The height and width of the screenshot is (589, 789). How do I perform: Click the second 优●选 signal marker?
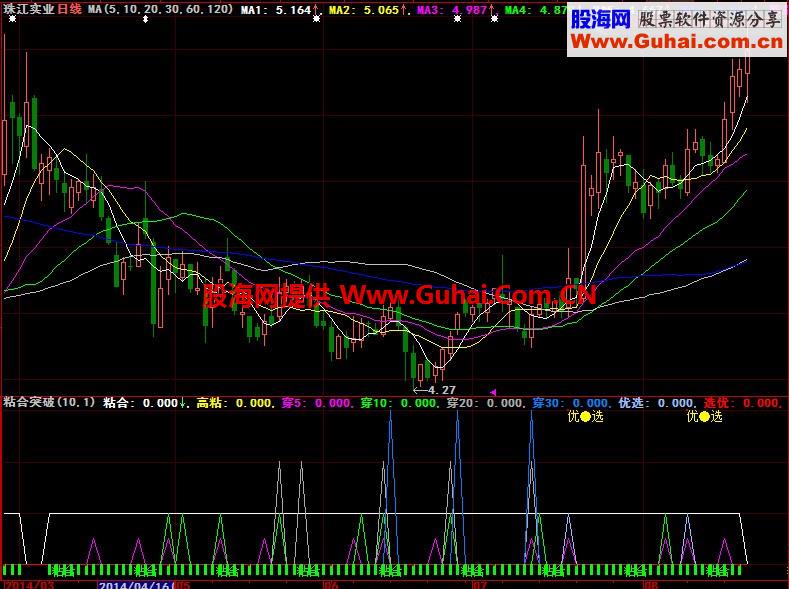(x=704, y=416)
